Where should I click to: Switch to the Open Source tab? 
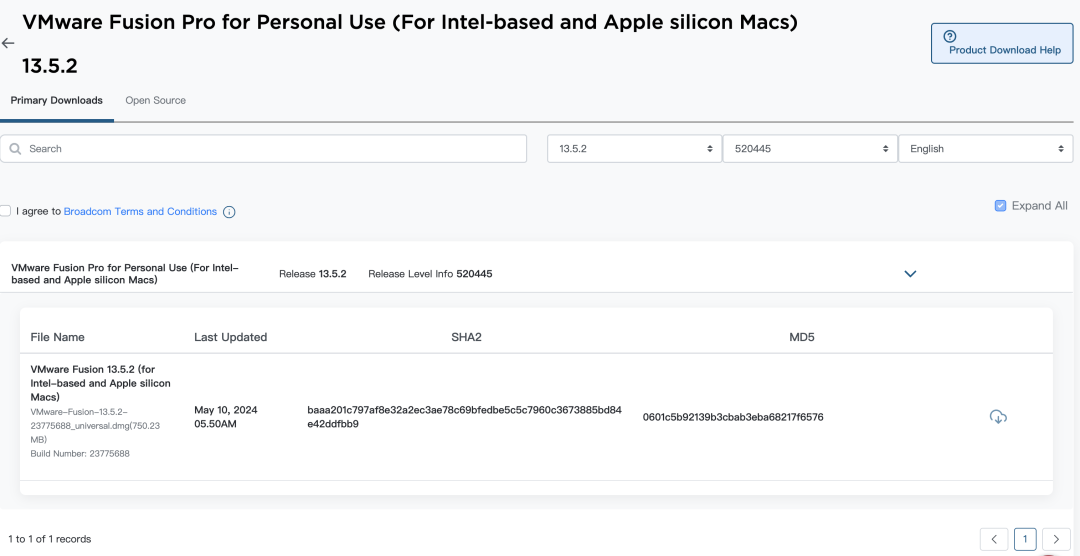[x=155, y=101]
